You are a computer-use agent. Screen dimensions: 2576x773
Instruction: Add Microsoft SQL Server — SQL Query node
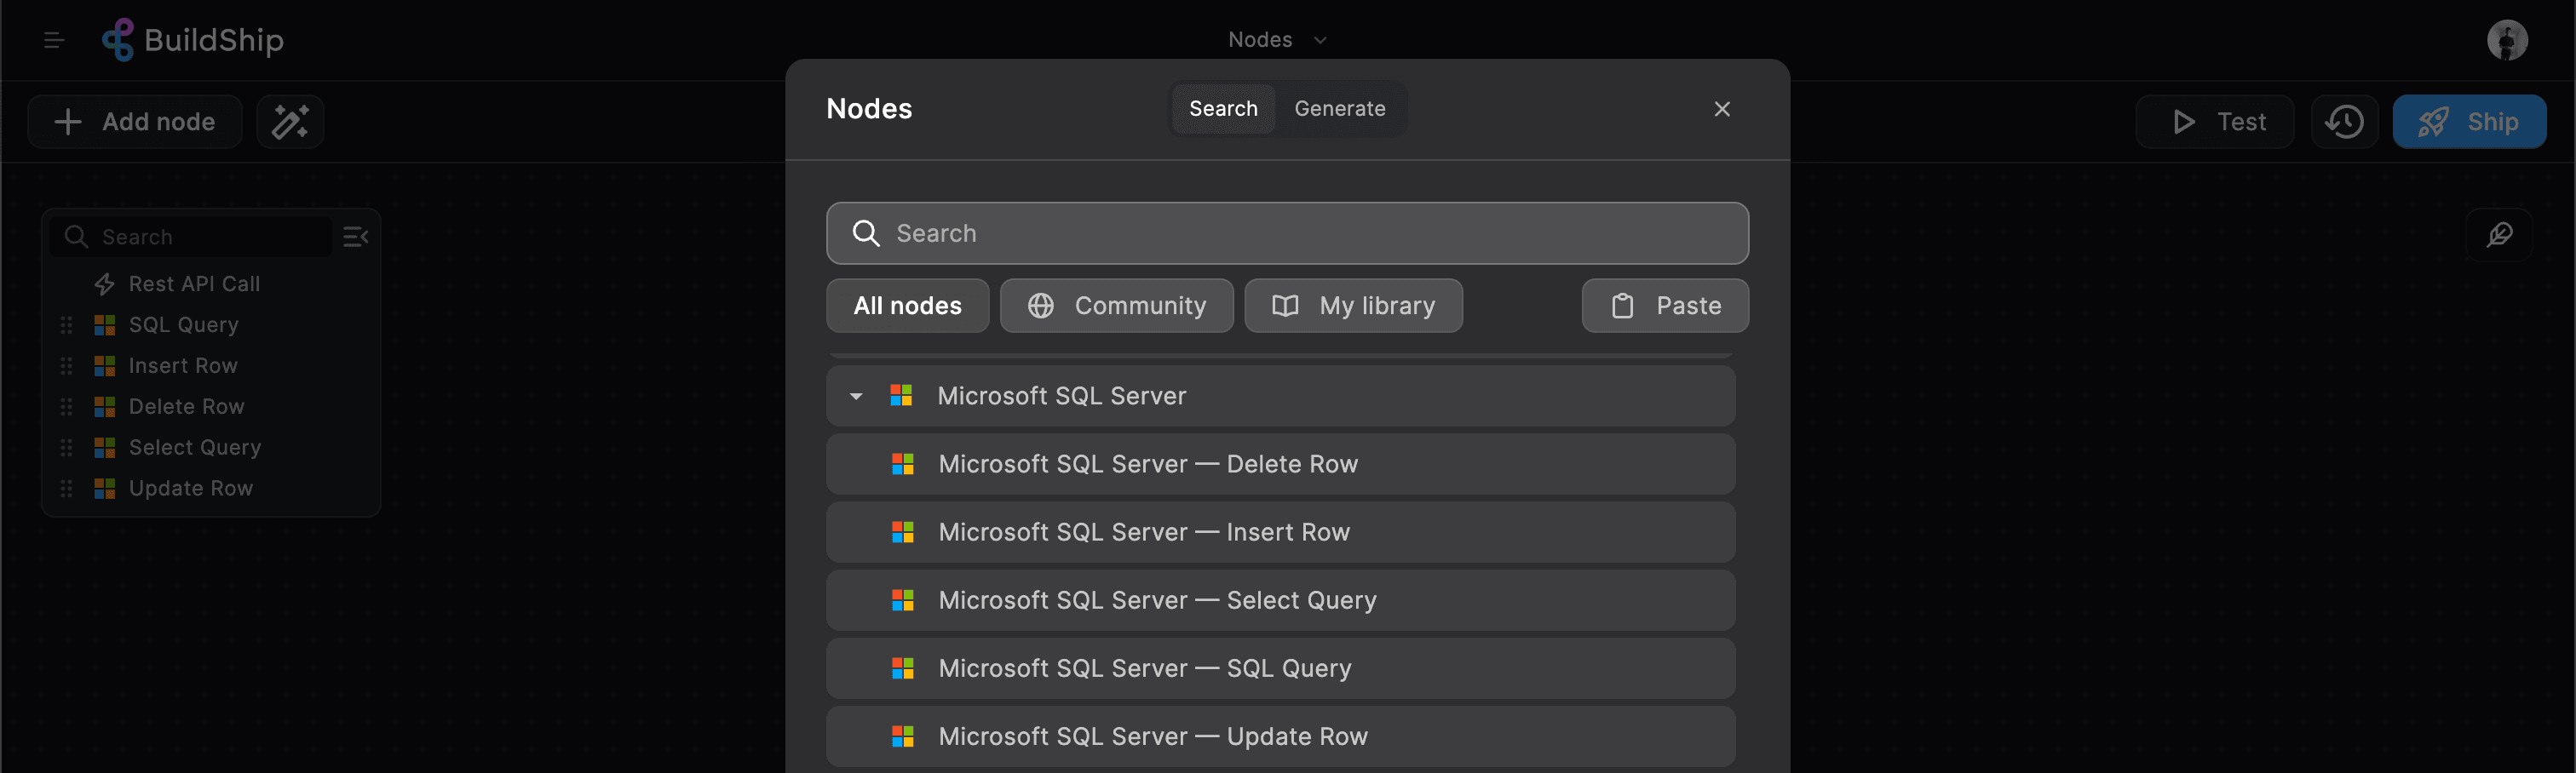click(x=1280, y=669)
